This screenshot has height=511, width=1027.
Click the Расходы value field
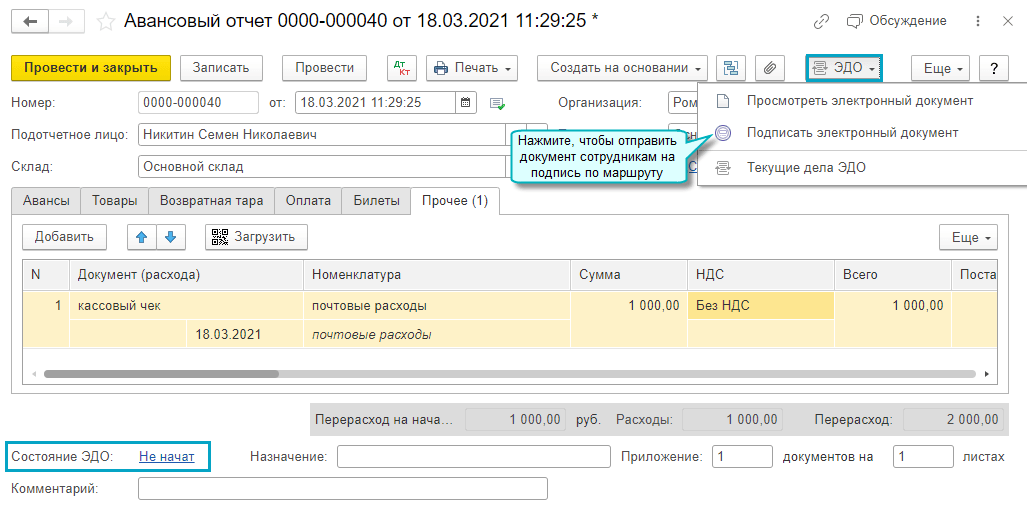(732, 419)
